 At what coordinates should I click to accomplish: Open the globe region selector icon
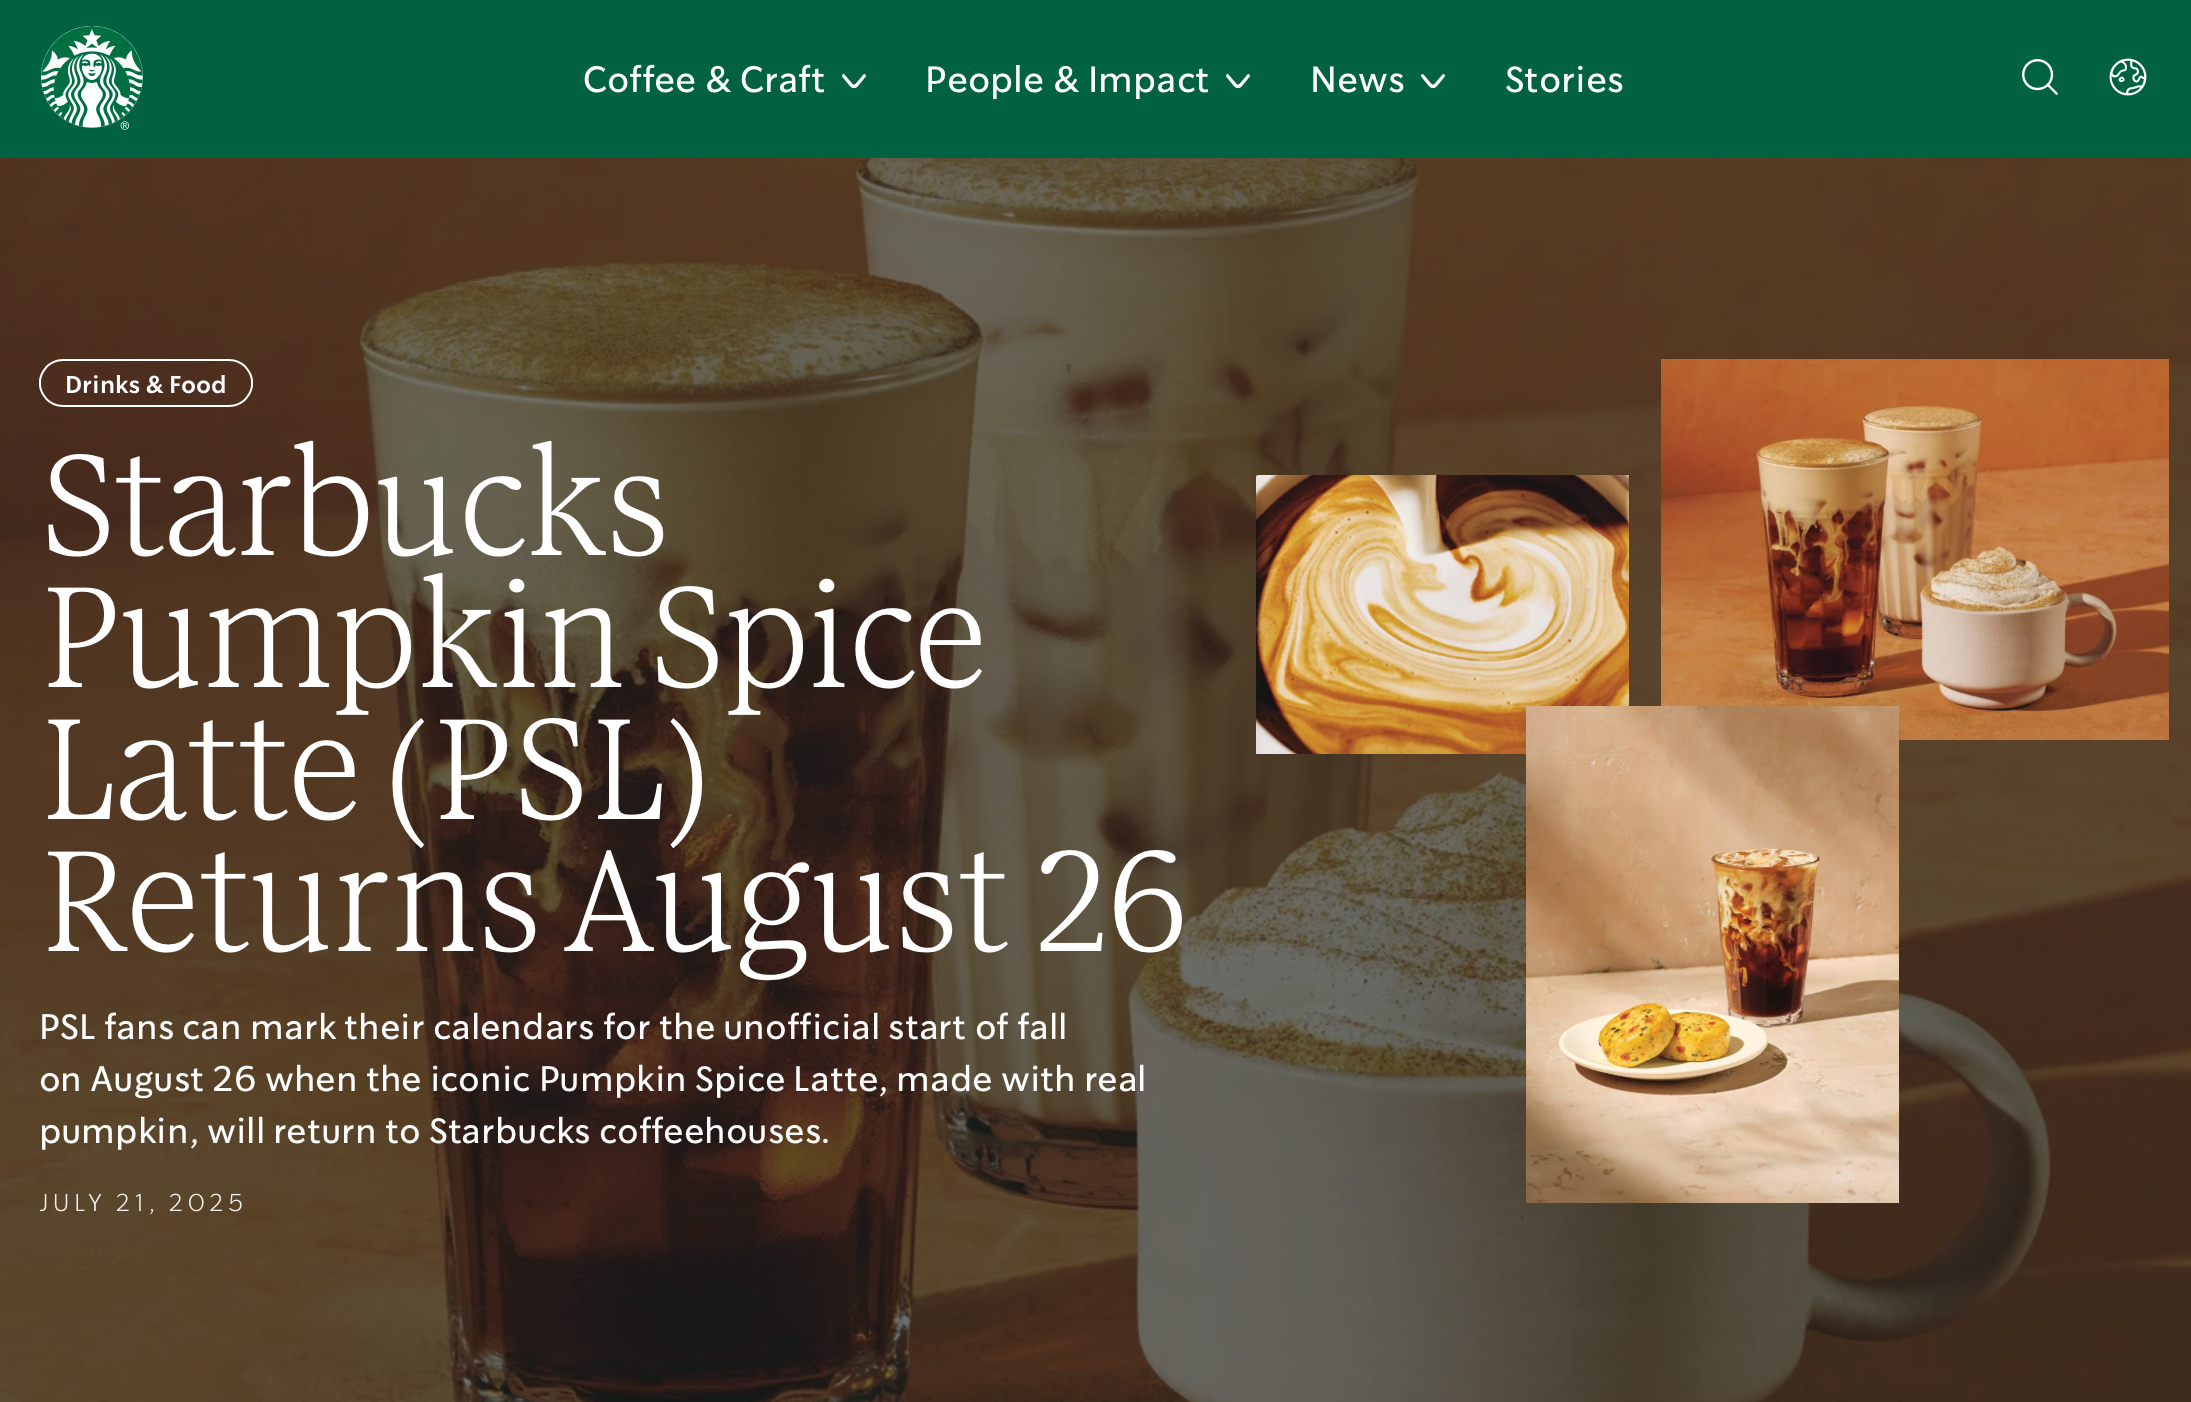[2127, 77]
